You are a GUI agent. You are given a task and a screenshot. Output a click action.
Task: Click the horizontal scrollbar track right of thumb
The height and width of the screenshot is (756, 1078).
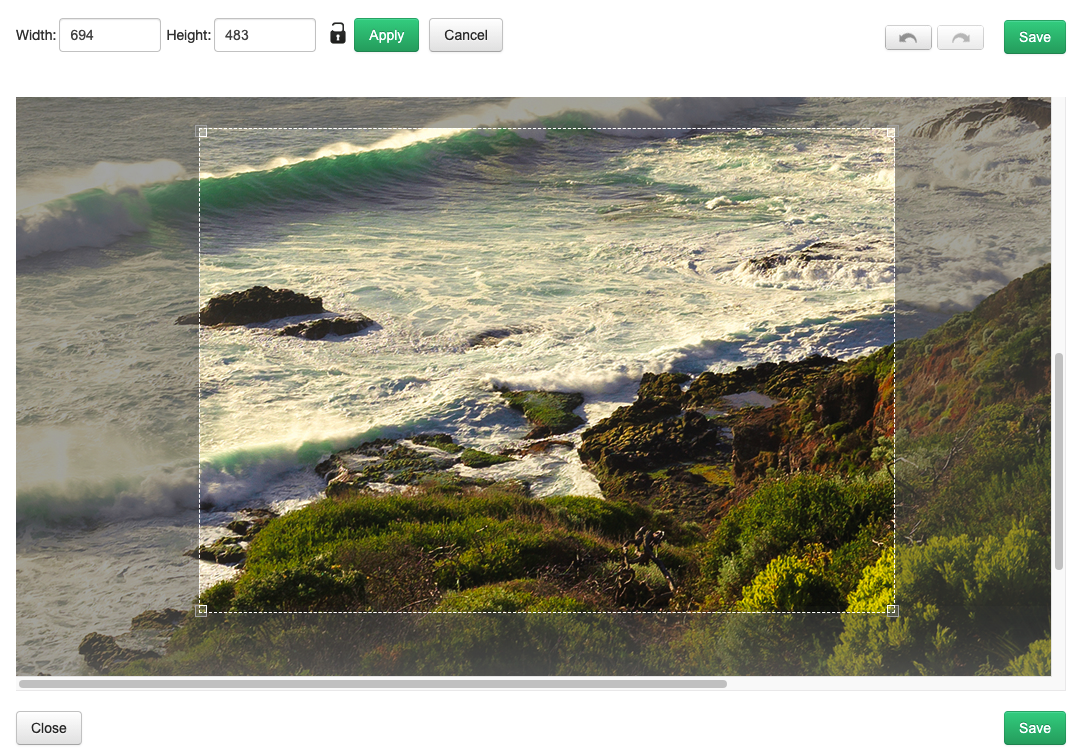(x=890, y=684)
